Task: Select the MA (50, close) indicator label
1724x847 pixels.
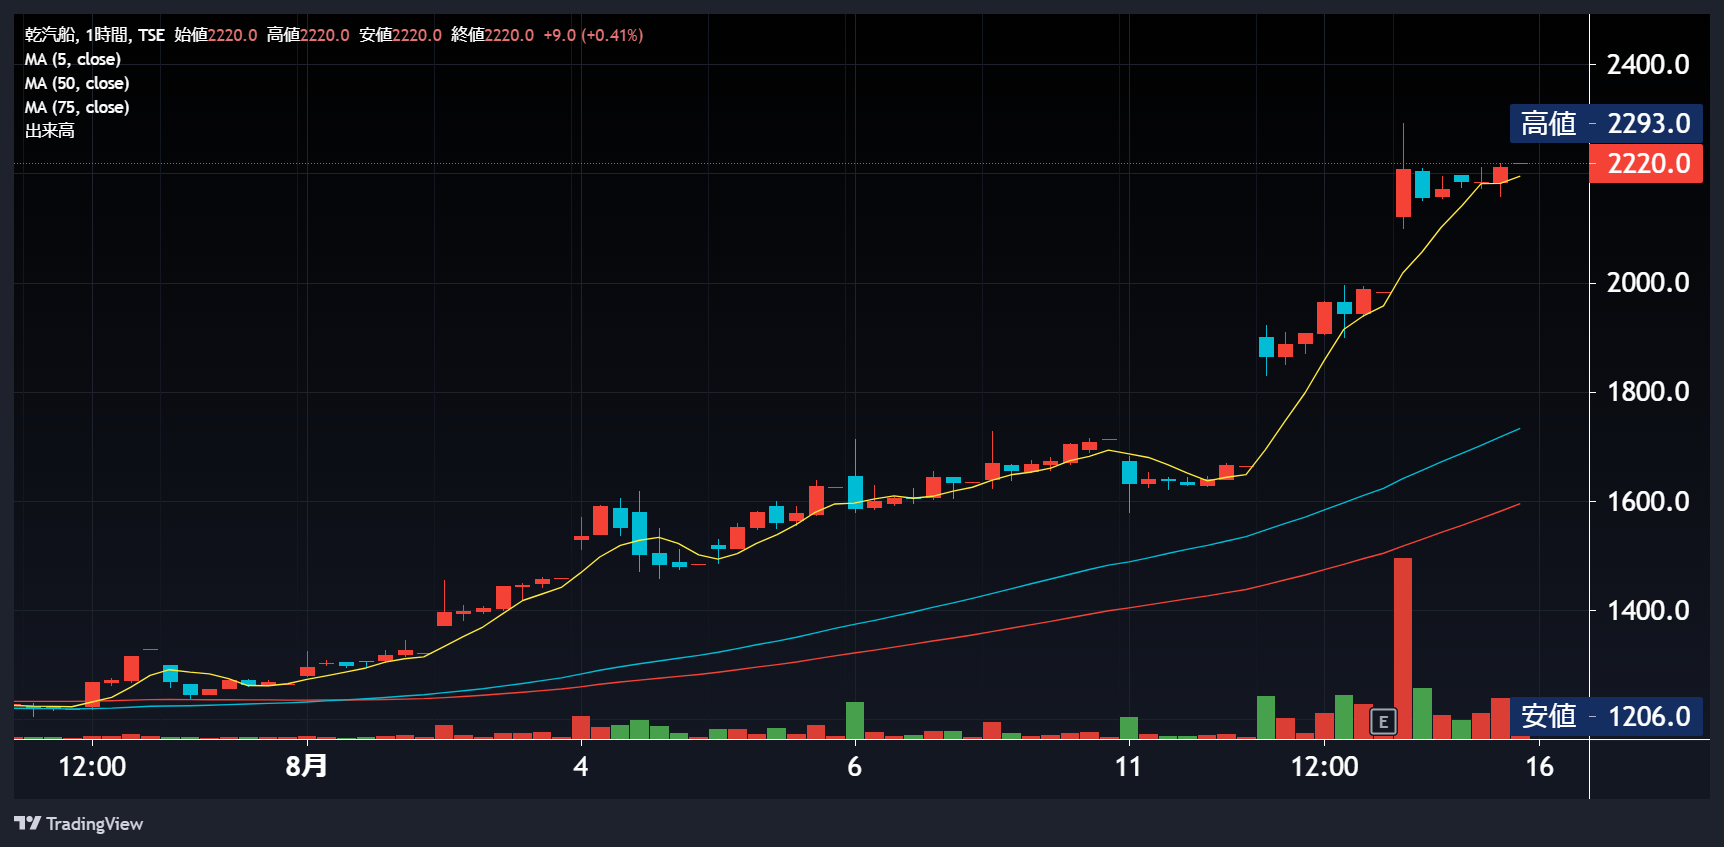Action: [x=77, y=83]
